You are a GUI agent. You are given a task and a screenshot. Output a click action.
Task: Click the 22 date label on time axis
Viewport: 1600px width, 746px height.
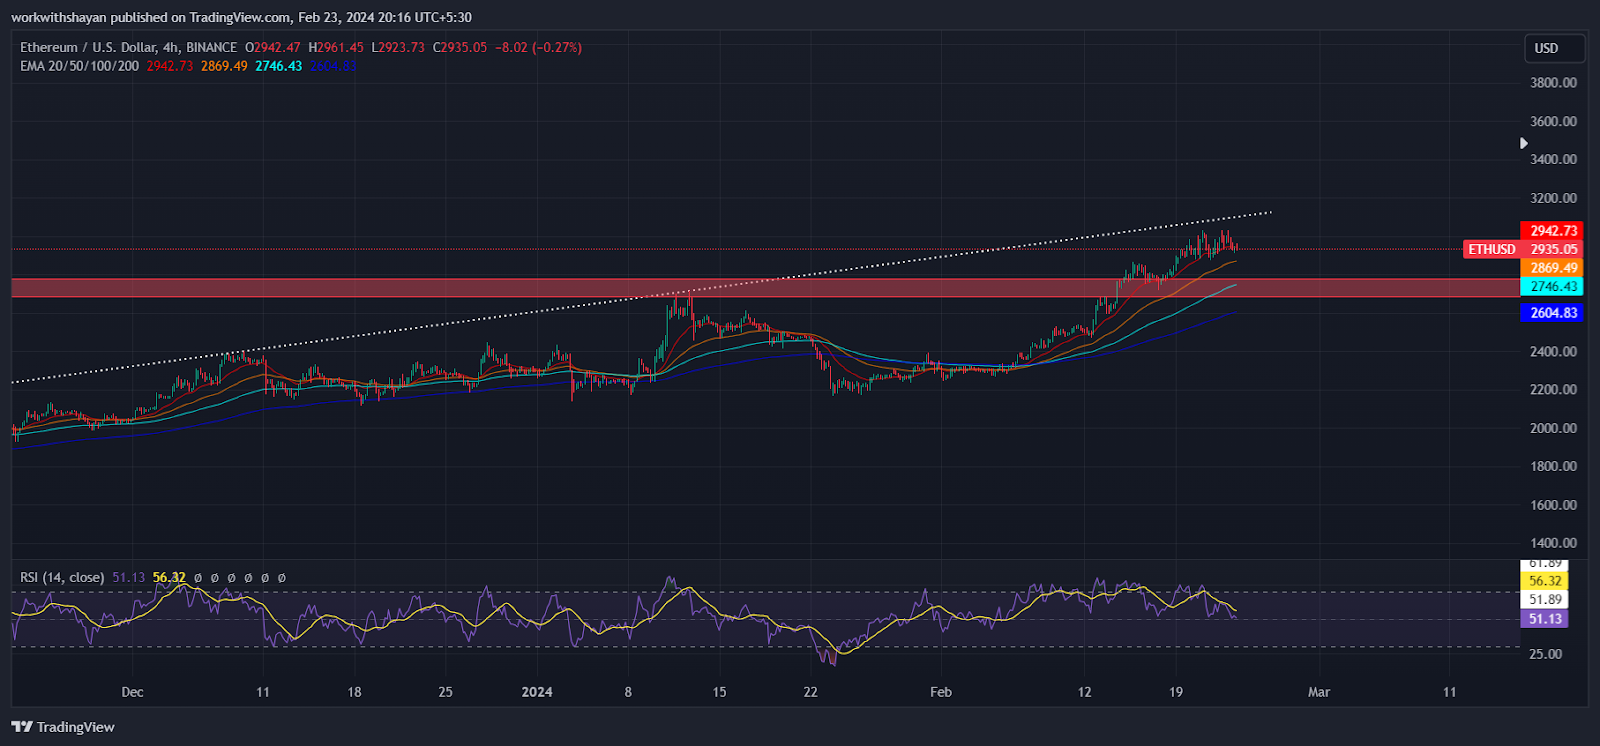(x=810, y=692)
